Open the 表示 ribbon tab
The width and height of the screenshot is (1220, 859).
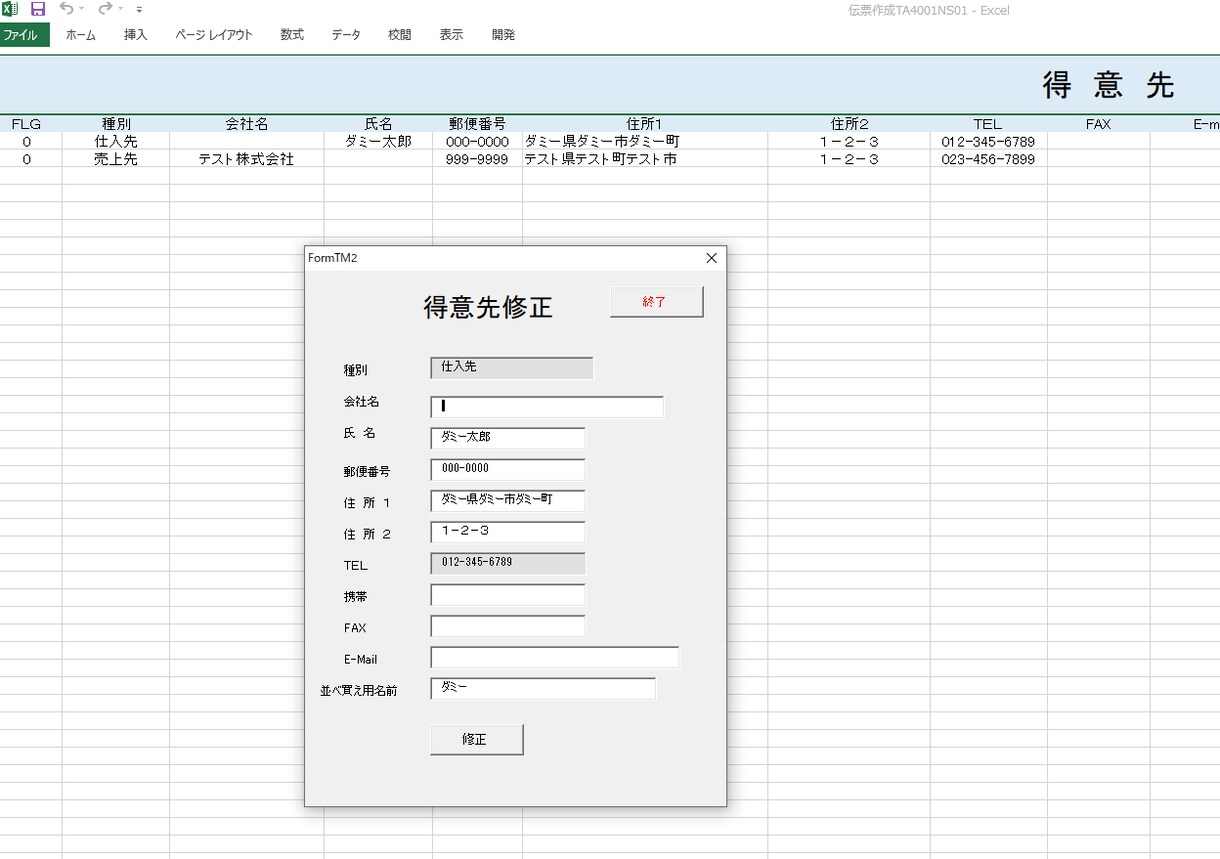(x=452, y=35)
